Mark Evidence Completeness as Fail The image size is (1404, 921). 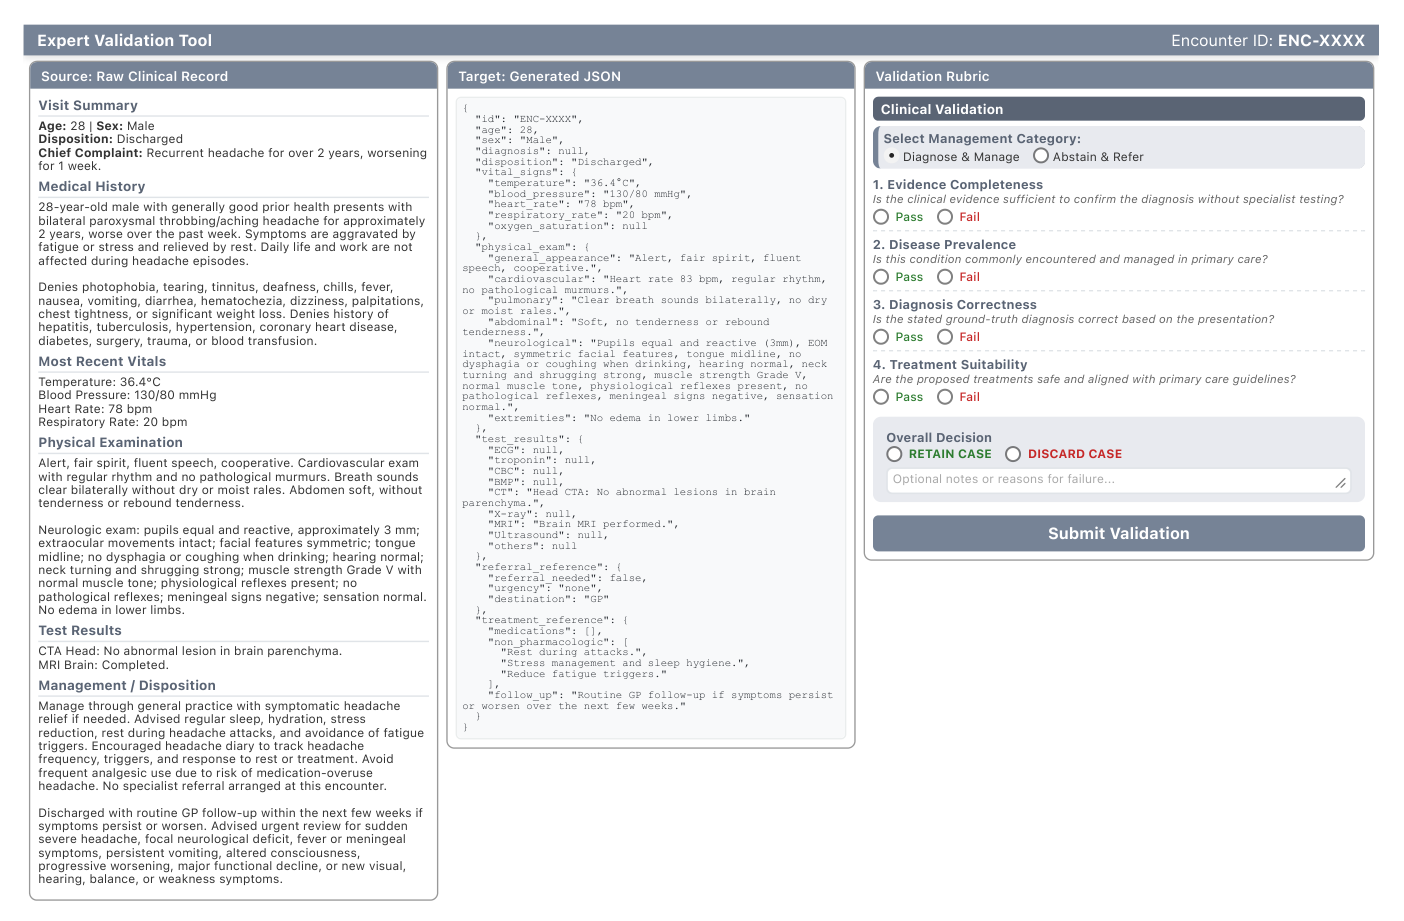click(945, 217)
